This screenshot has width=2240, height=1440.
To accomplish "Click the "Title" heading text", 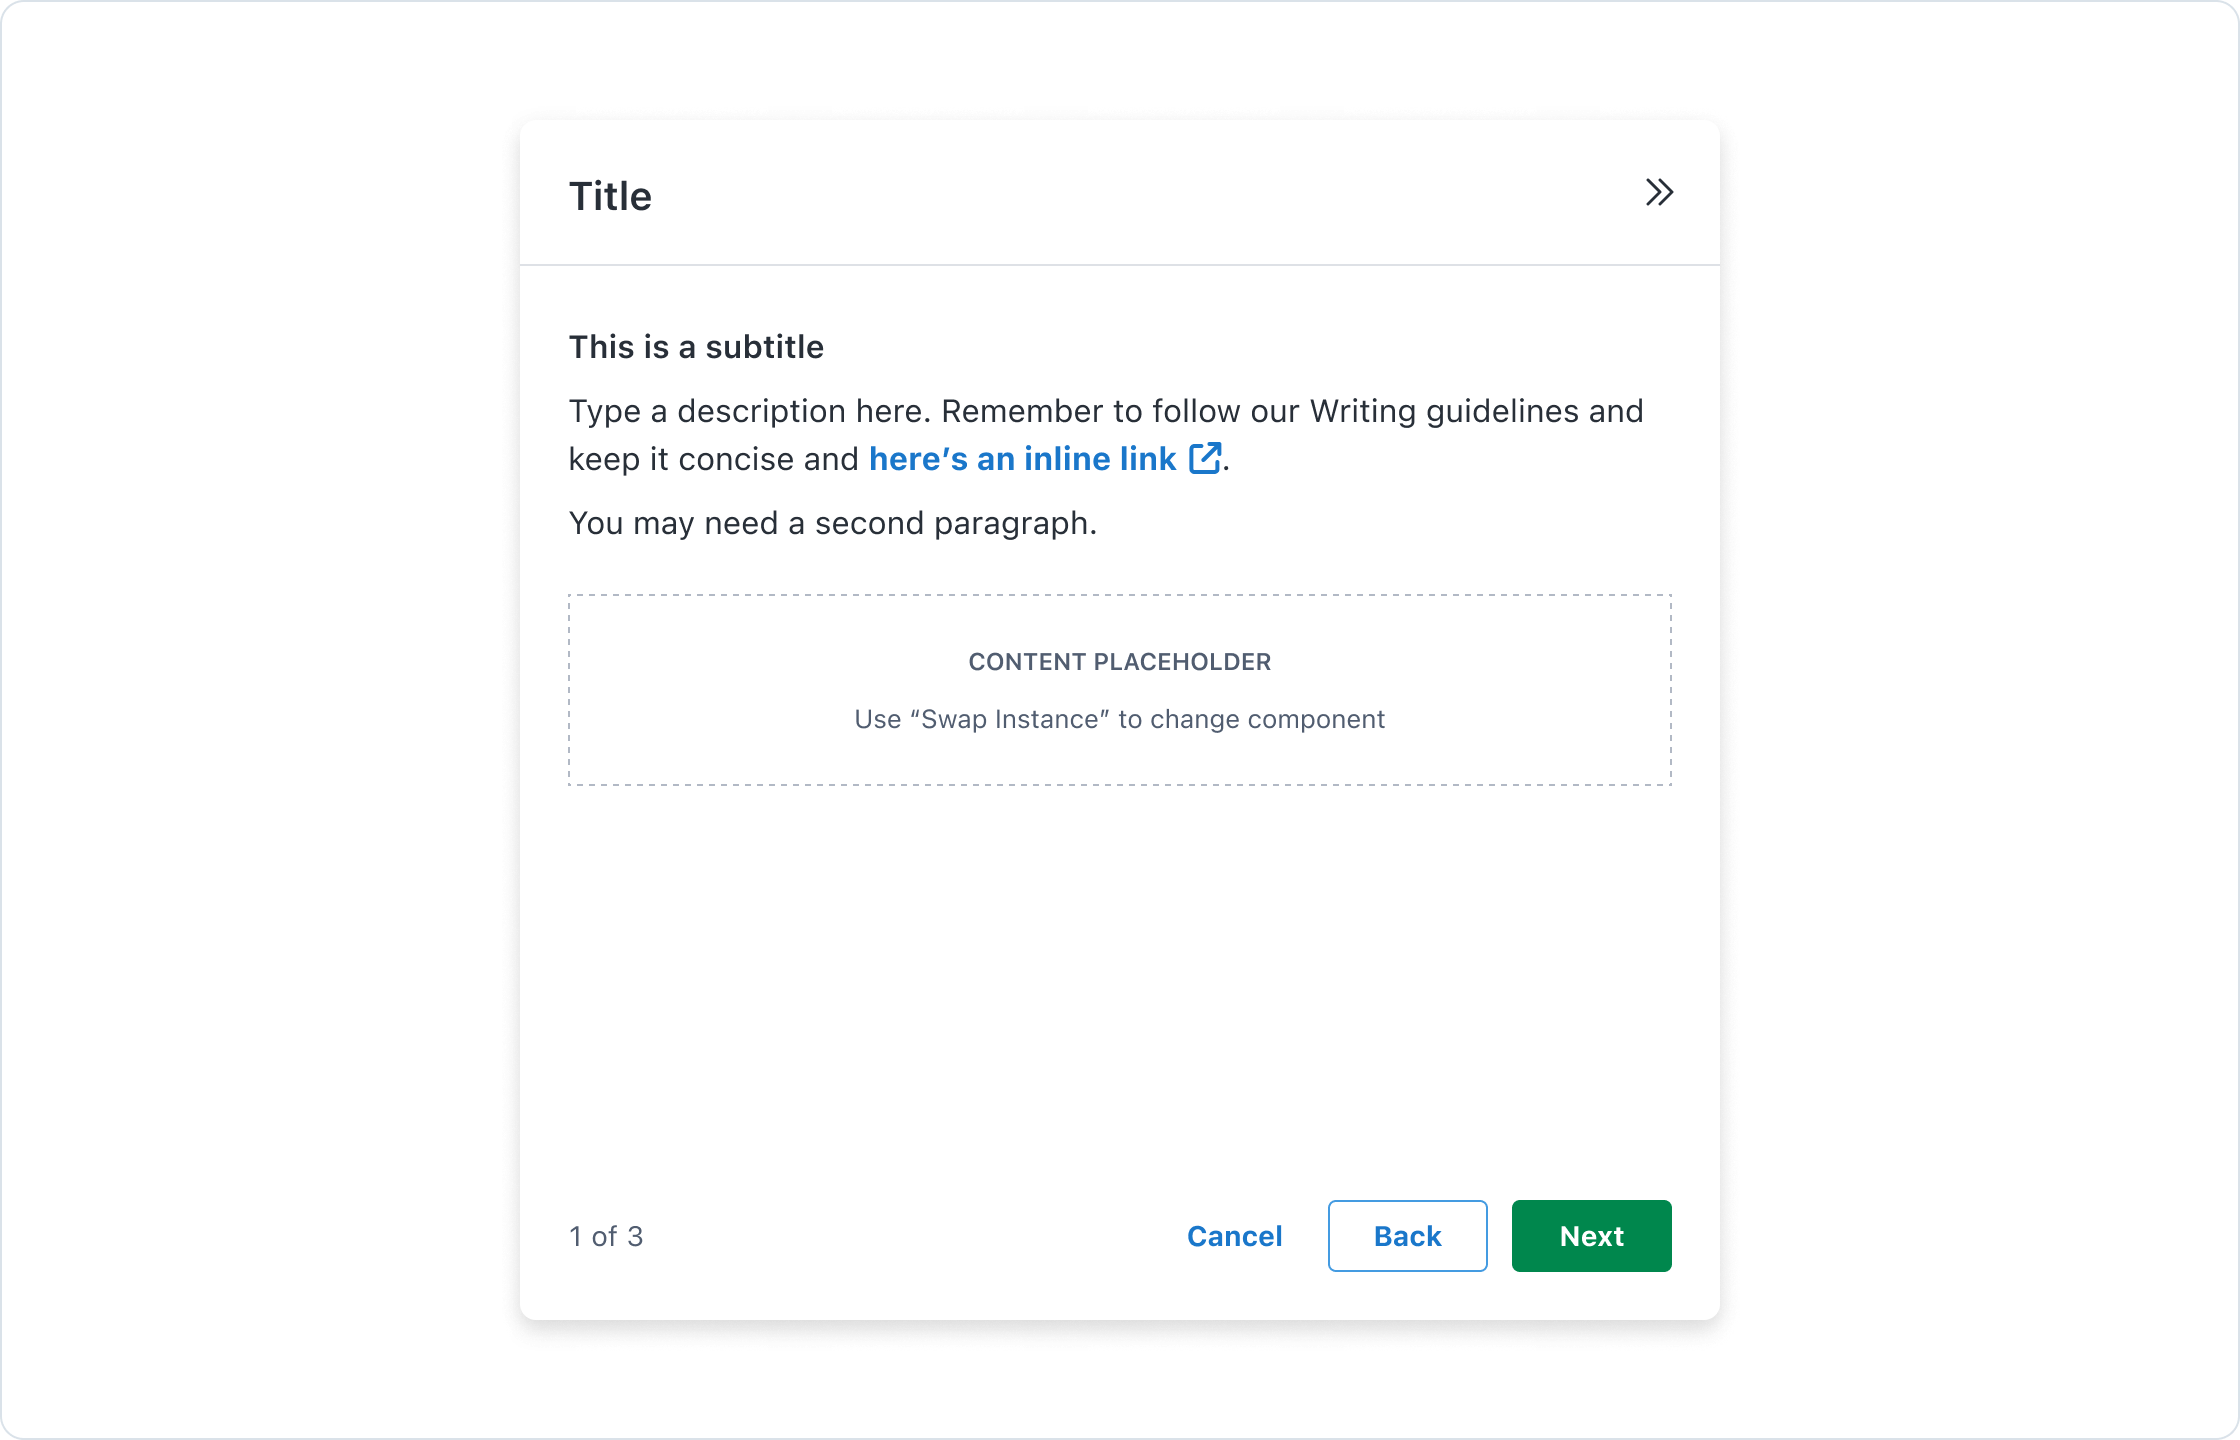I will click(610, 197).
